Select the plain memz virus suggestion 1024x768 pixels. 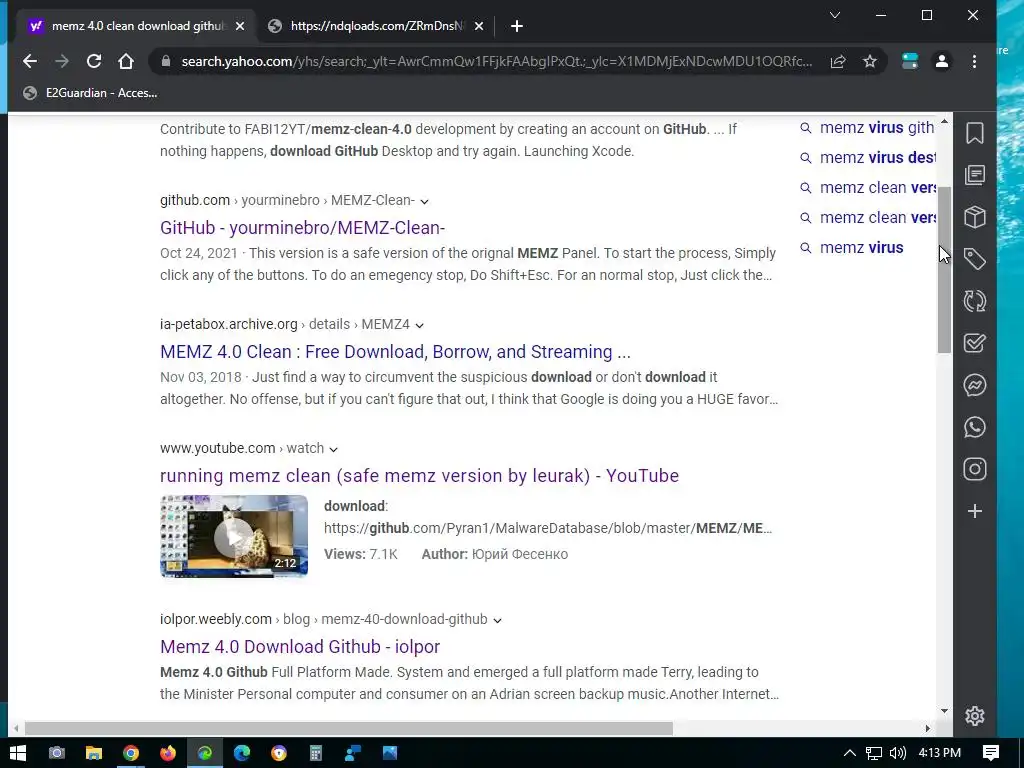pos(852,248)
